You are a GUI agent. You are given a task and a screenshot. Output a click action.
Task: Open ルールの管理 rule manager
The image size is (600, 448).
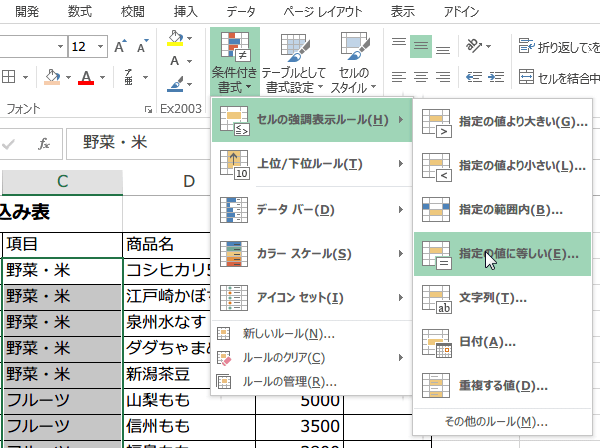tap(288, 381)
